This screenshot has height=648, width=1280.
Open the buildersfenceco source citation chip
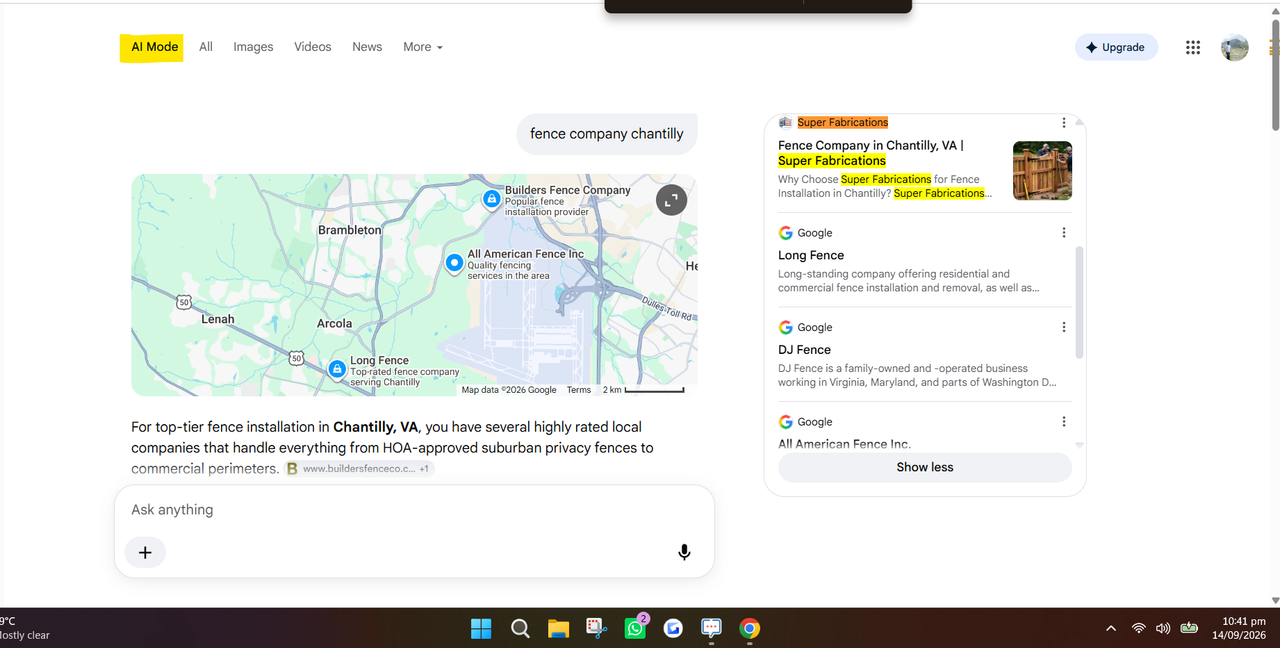pyautogui.click(x=359, y=468)
